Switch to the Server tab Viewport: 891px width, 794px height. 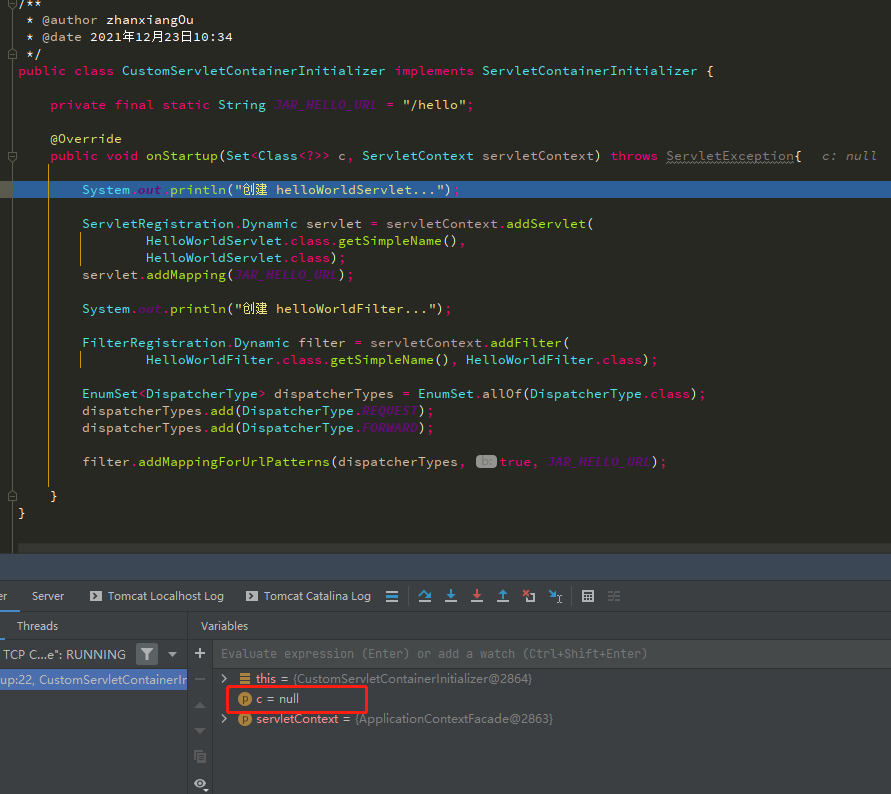tap(48, 596)
